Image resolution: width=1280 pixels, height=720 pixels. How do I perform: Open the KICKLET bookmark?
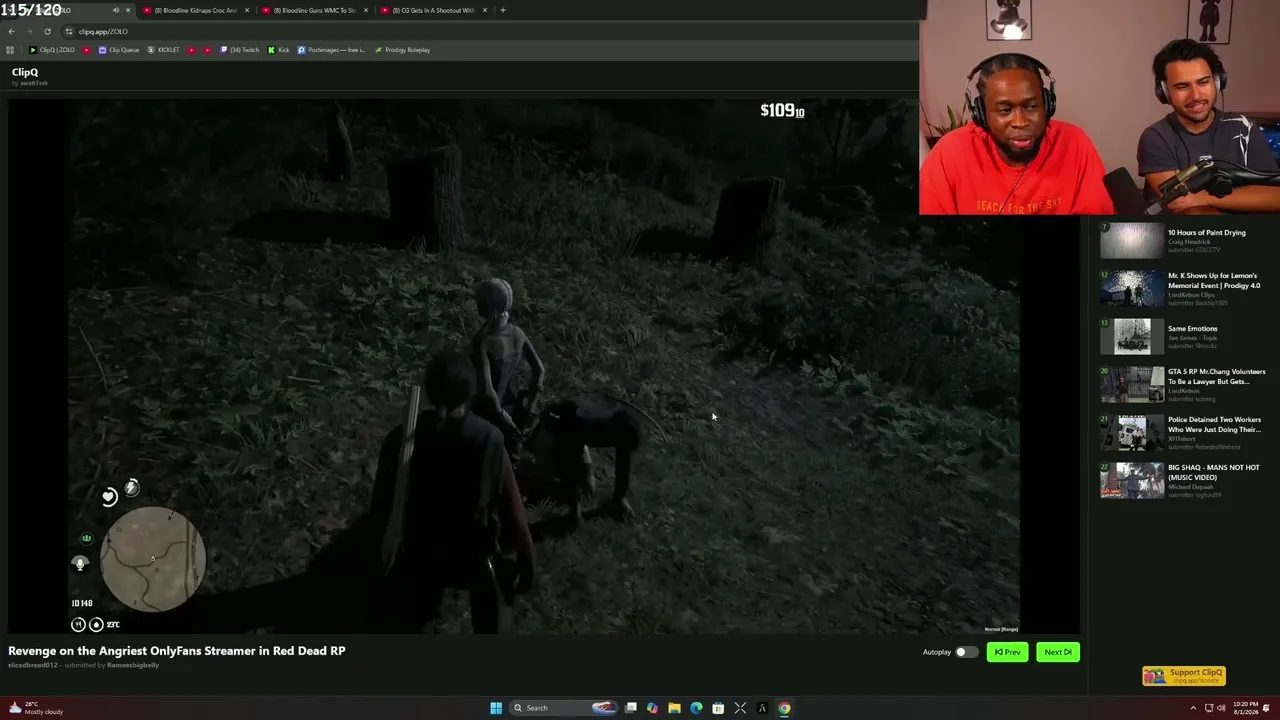pyautogui.click(x=164, y=50)
